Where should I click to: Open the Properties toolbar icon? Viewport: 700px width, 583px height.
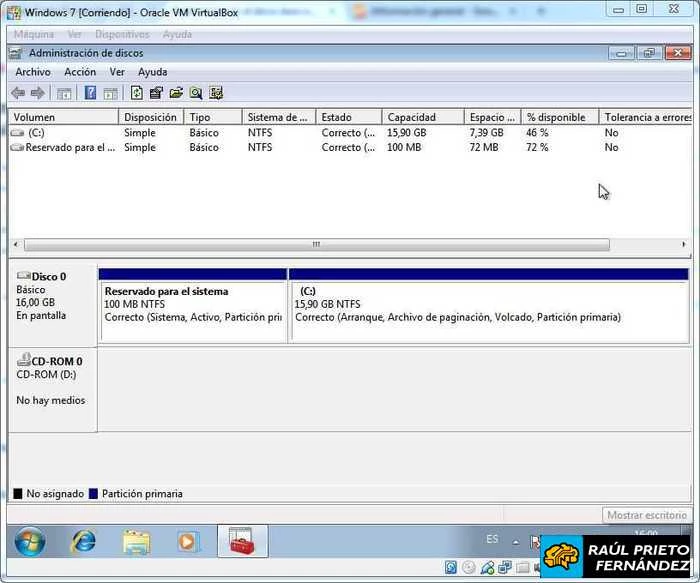[x=156, y=93]
